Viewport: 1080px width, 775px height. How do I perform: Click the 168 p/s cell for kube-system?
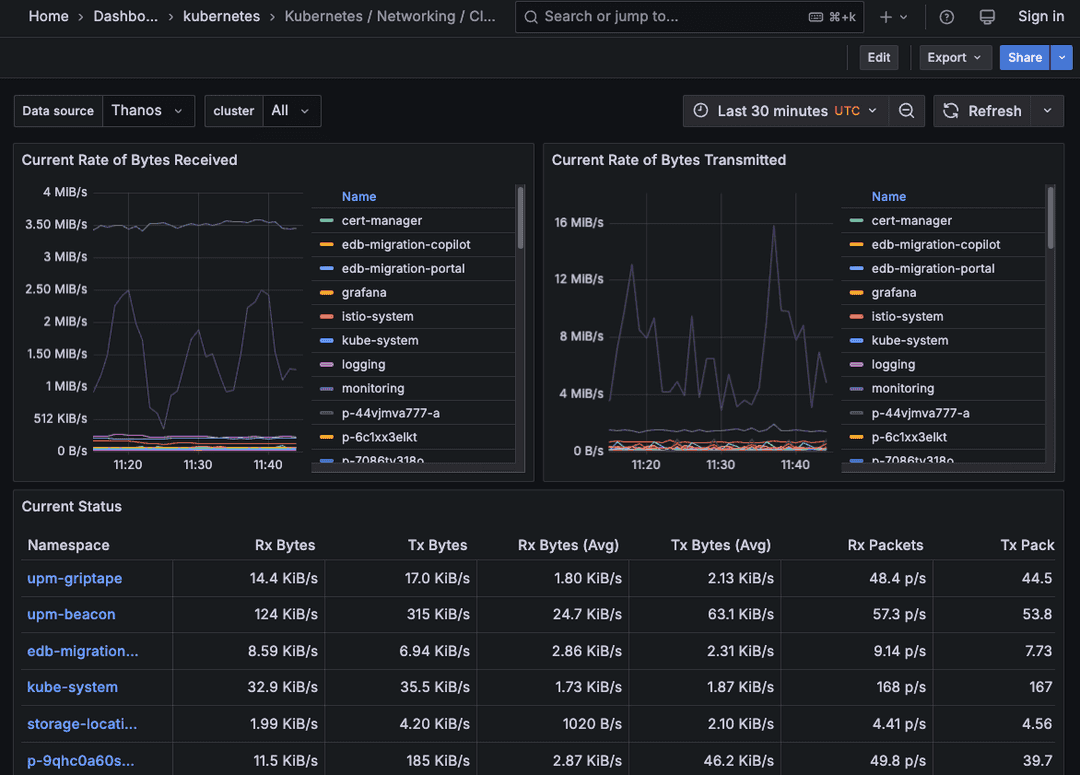pos(857,688)
